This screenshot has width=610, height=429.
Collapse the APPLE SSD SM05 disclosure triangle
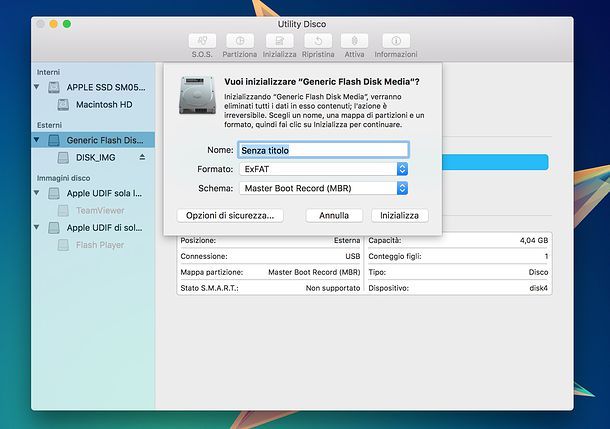pyautogui.click(x=37, y=87)
